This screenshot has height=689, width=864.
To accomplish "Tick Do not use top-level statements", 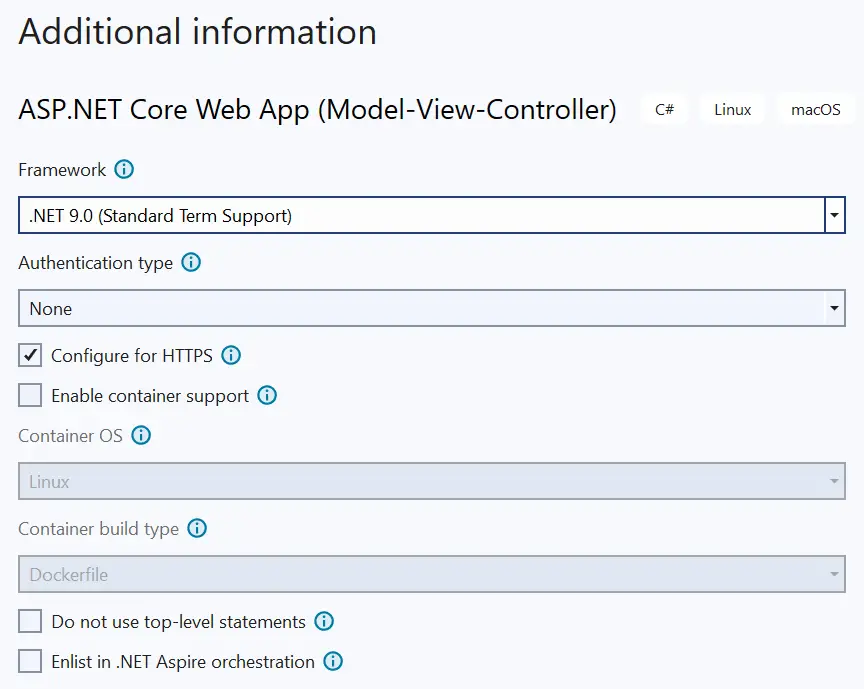I will (x=30, y=621).
